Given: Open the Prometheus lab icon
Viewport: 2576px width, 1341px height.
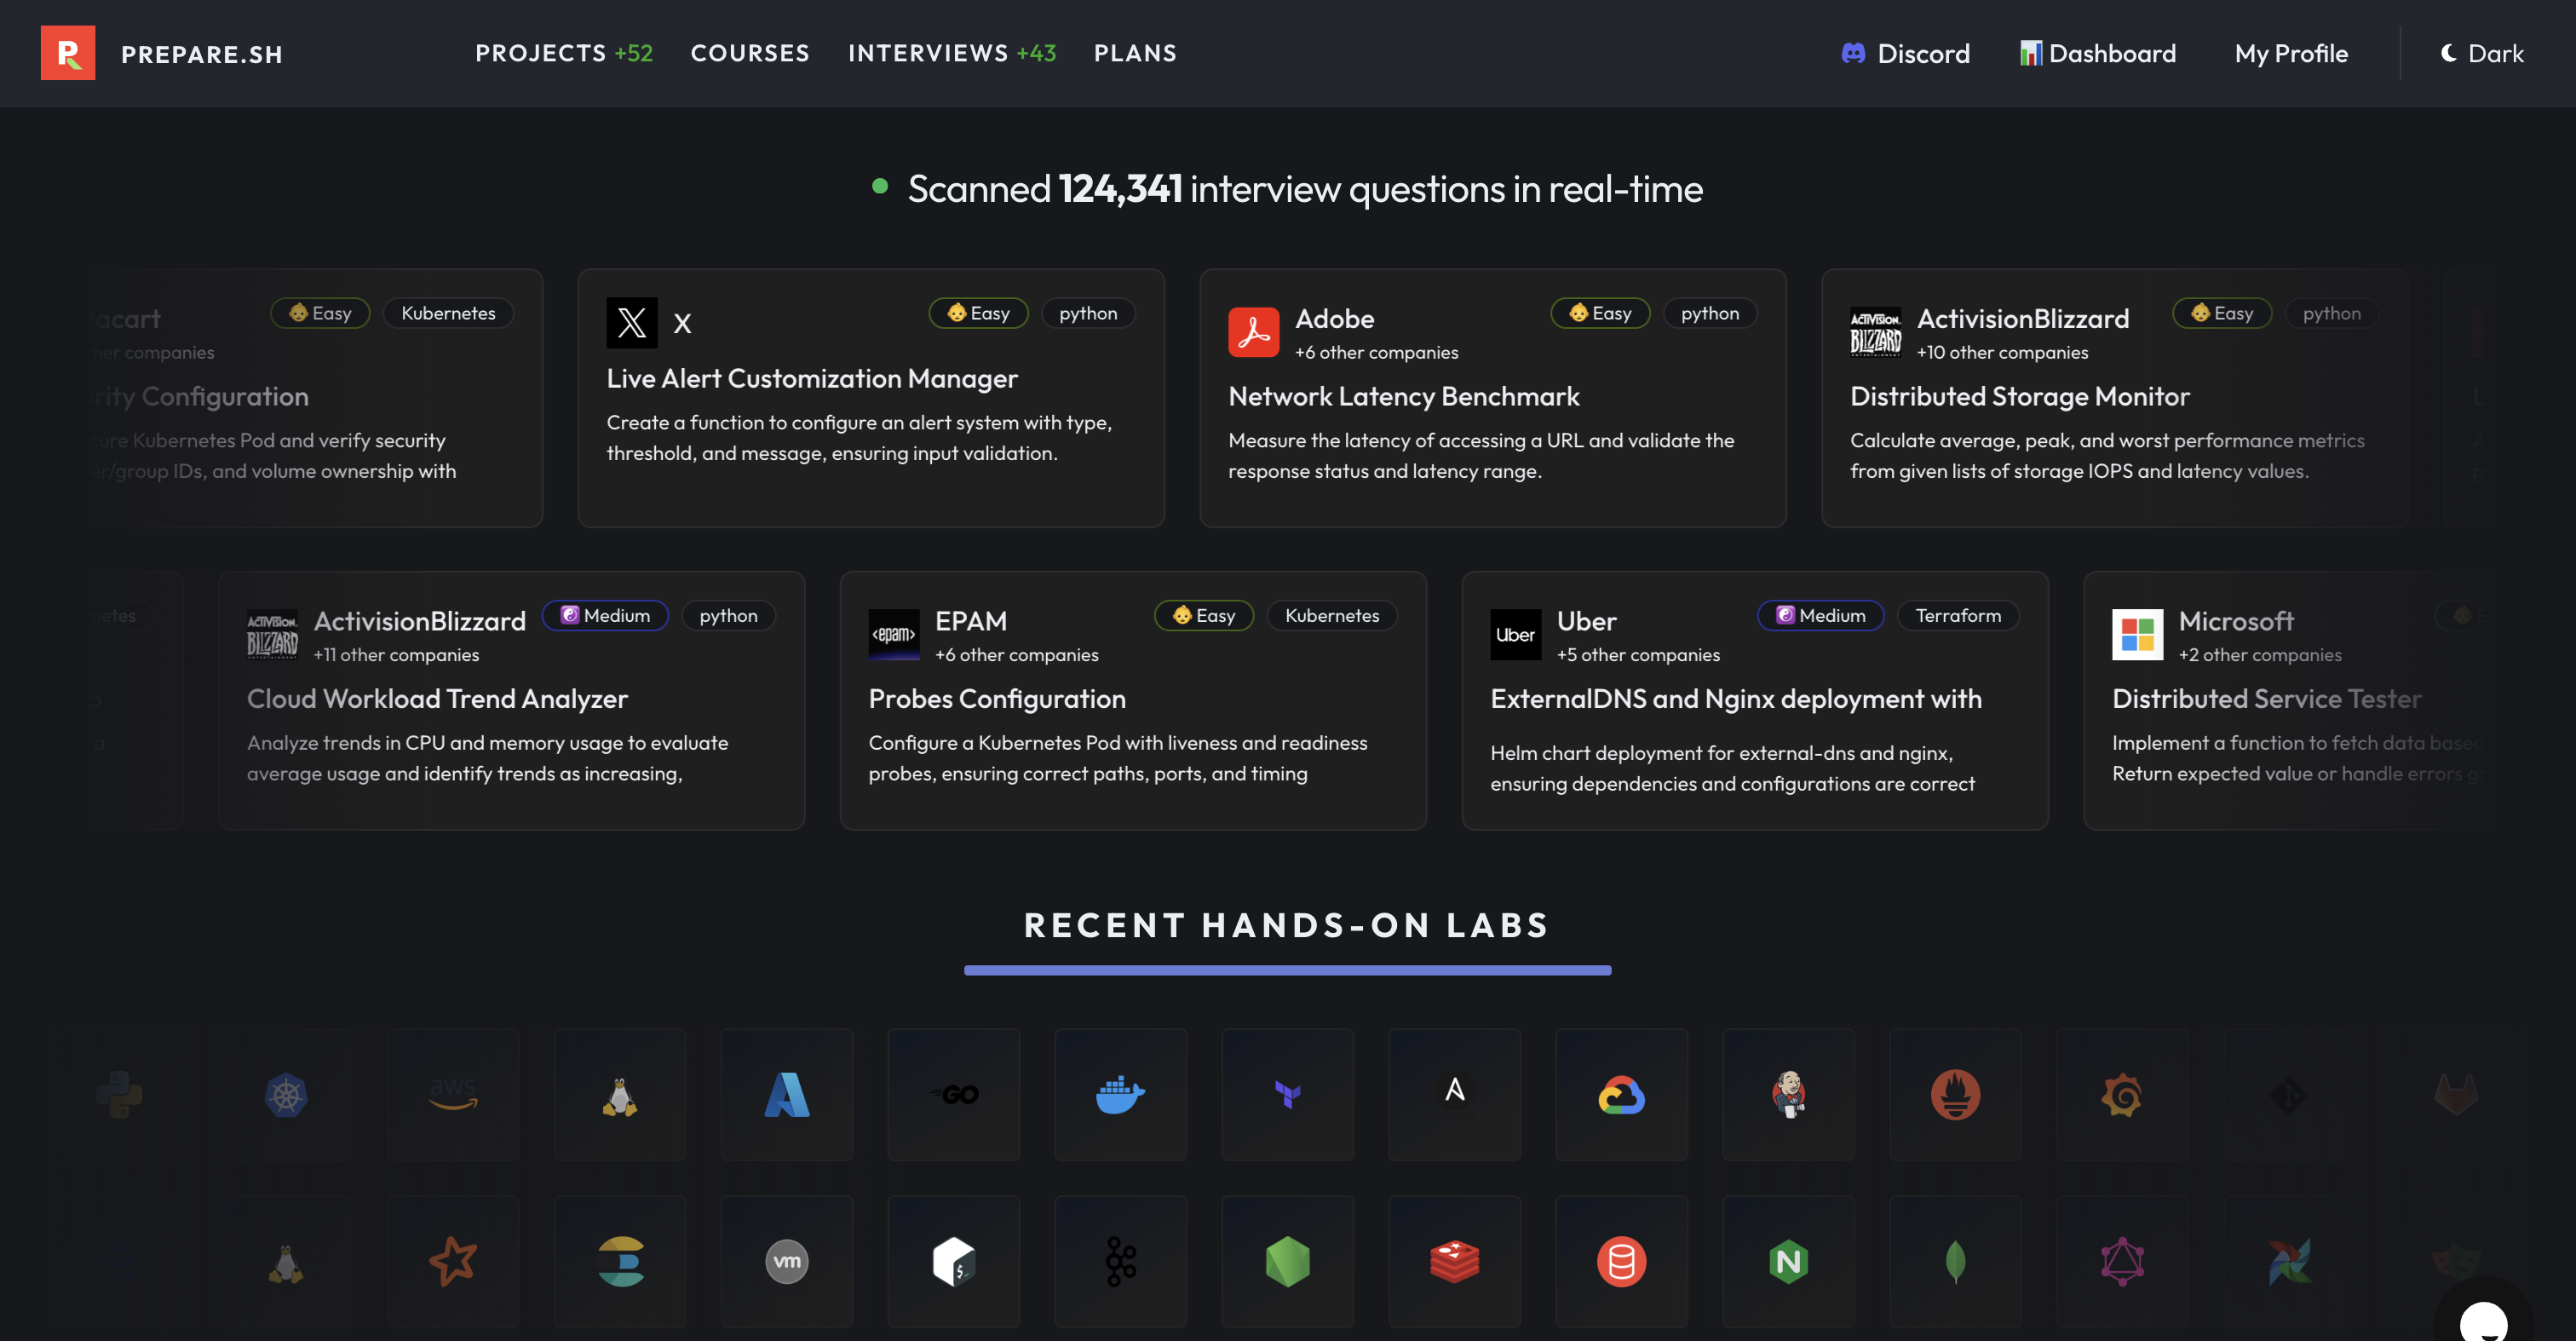Looking at the screenshot, I should point(1956,1095).
